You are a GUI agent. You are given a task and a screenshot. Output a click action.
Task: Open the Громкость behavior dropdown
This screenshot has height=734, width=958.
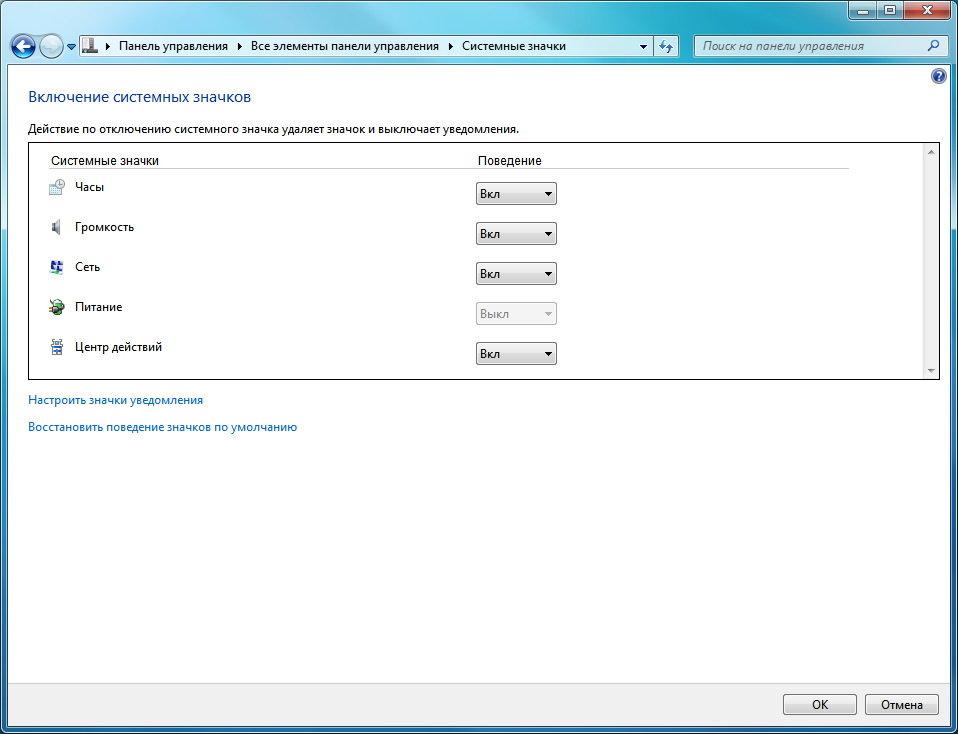tap(516, 233)
